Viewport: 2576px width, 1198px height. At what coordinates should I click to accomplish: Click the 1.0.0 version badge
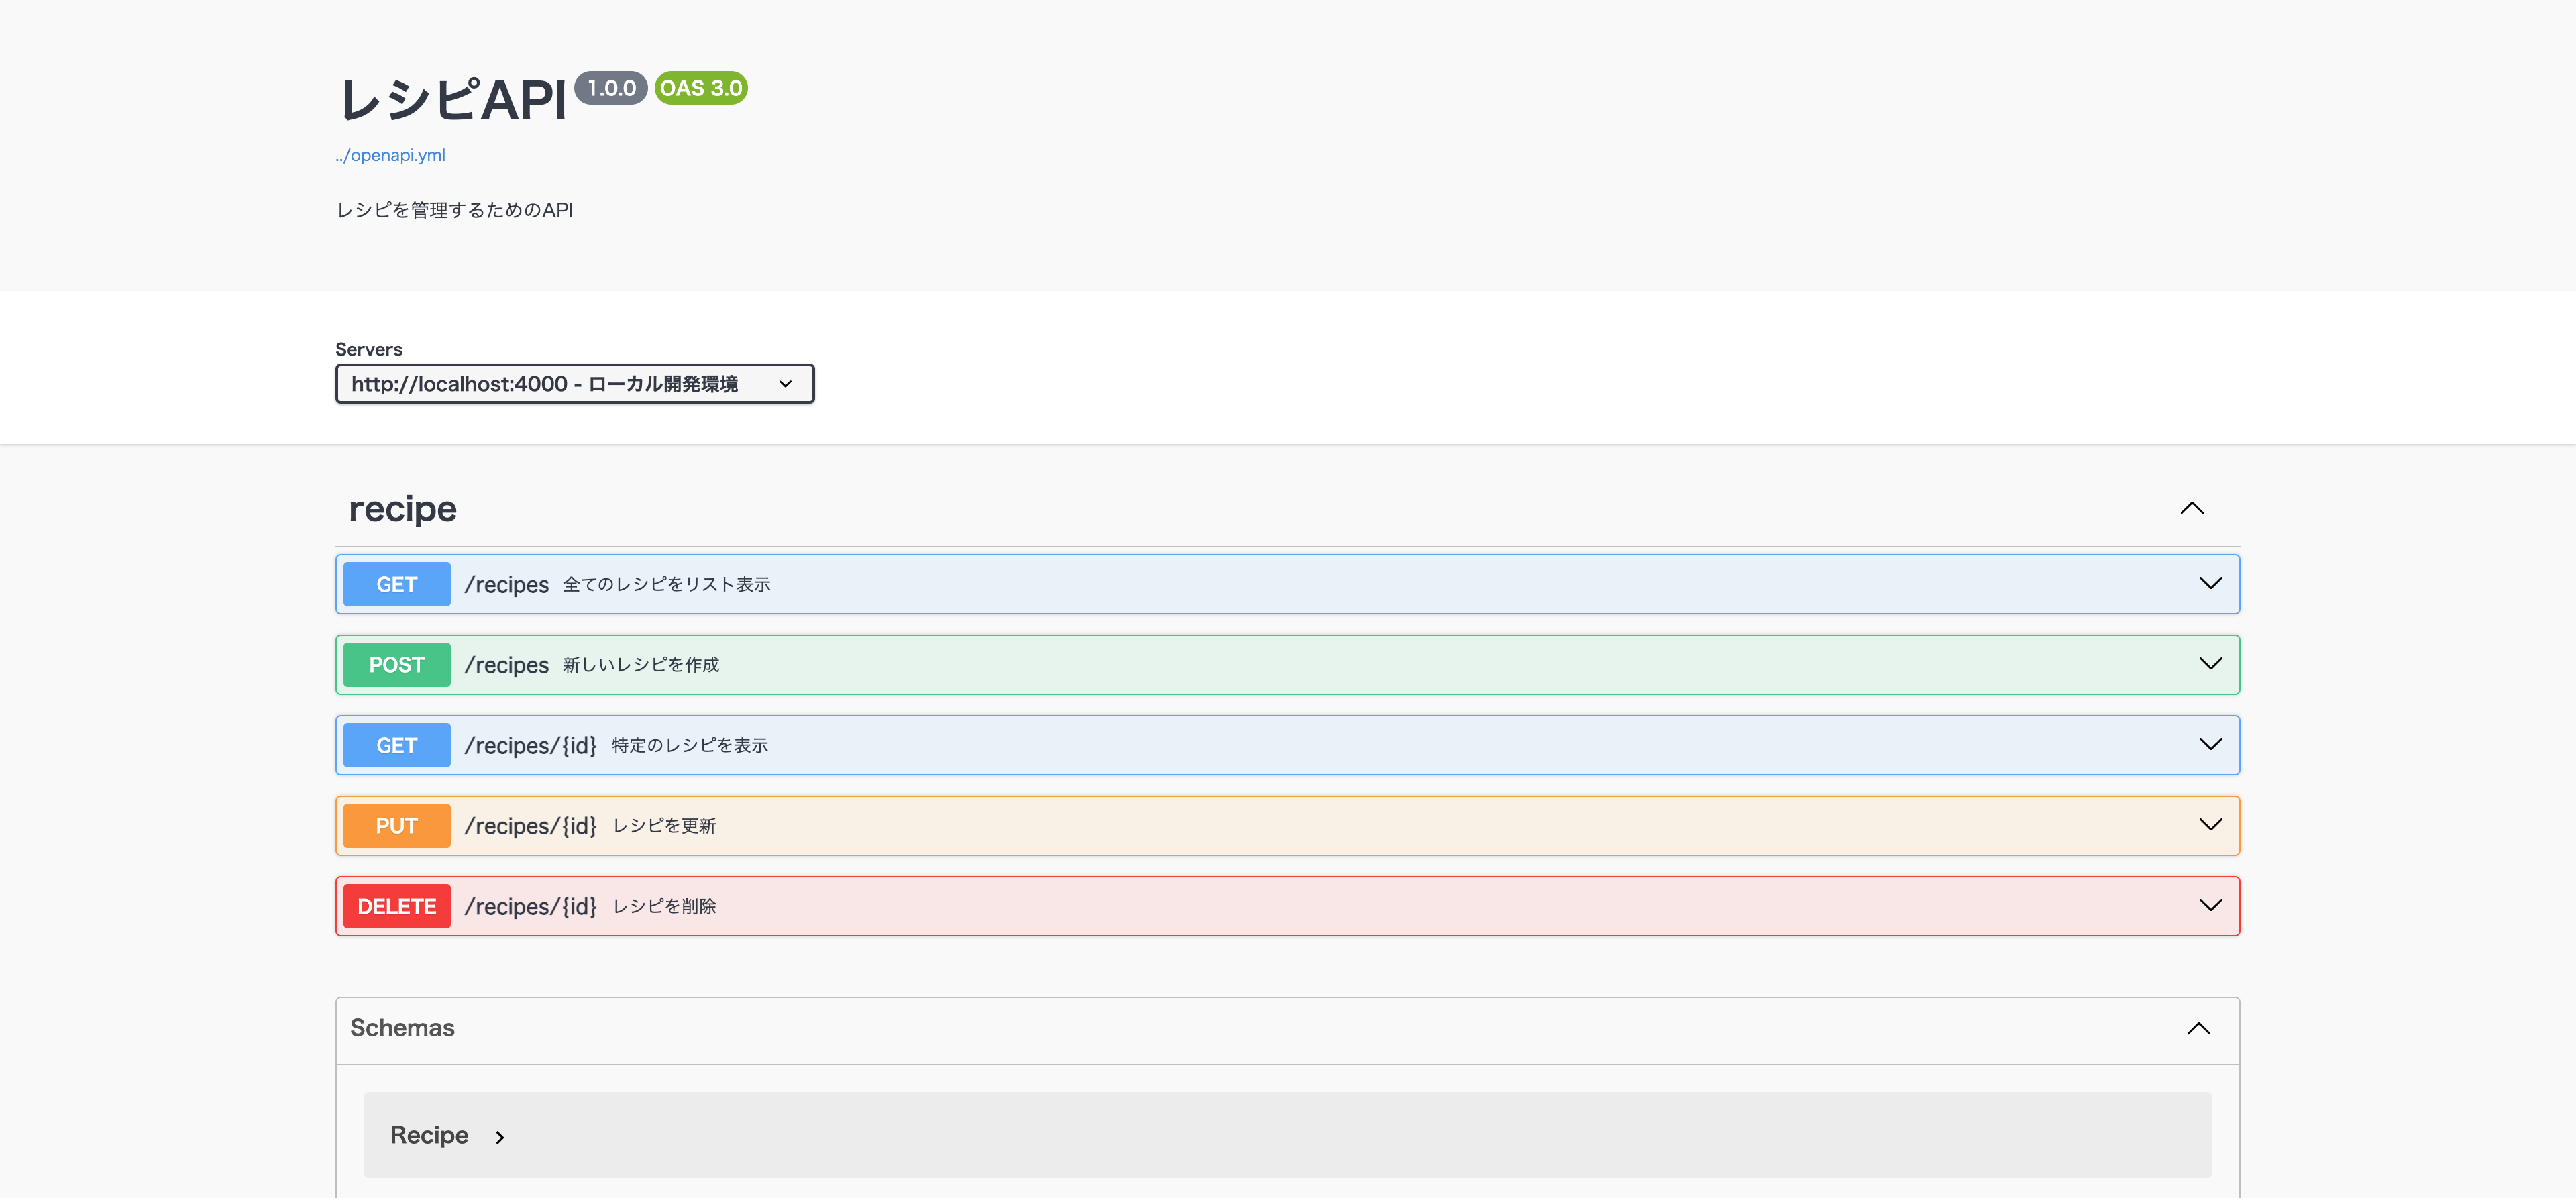pyautogui.click(x=611, y=88)
